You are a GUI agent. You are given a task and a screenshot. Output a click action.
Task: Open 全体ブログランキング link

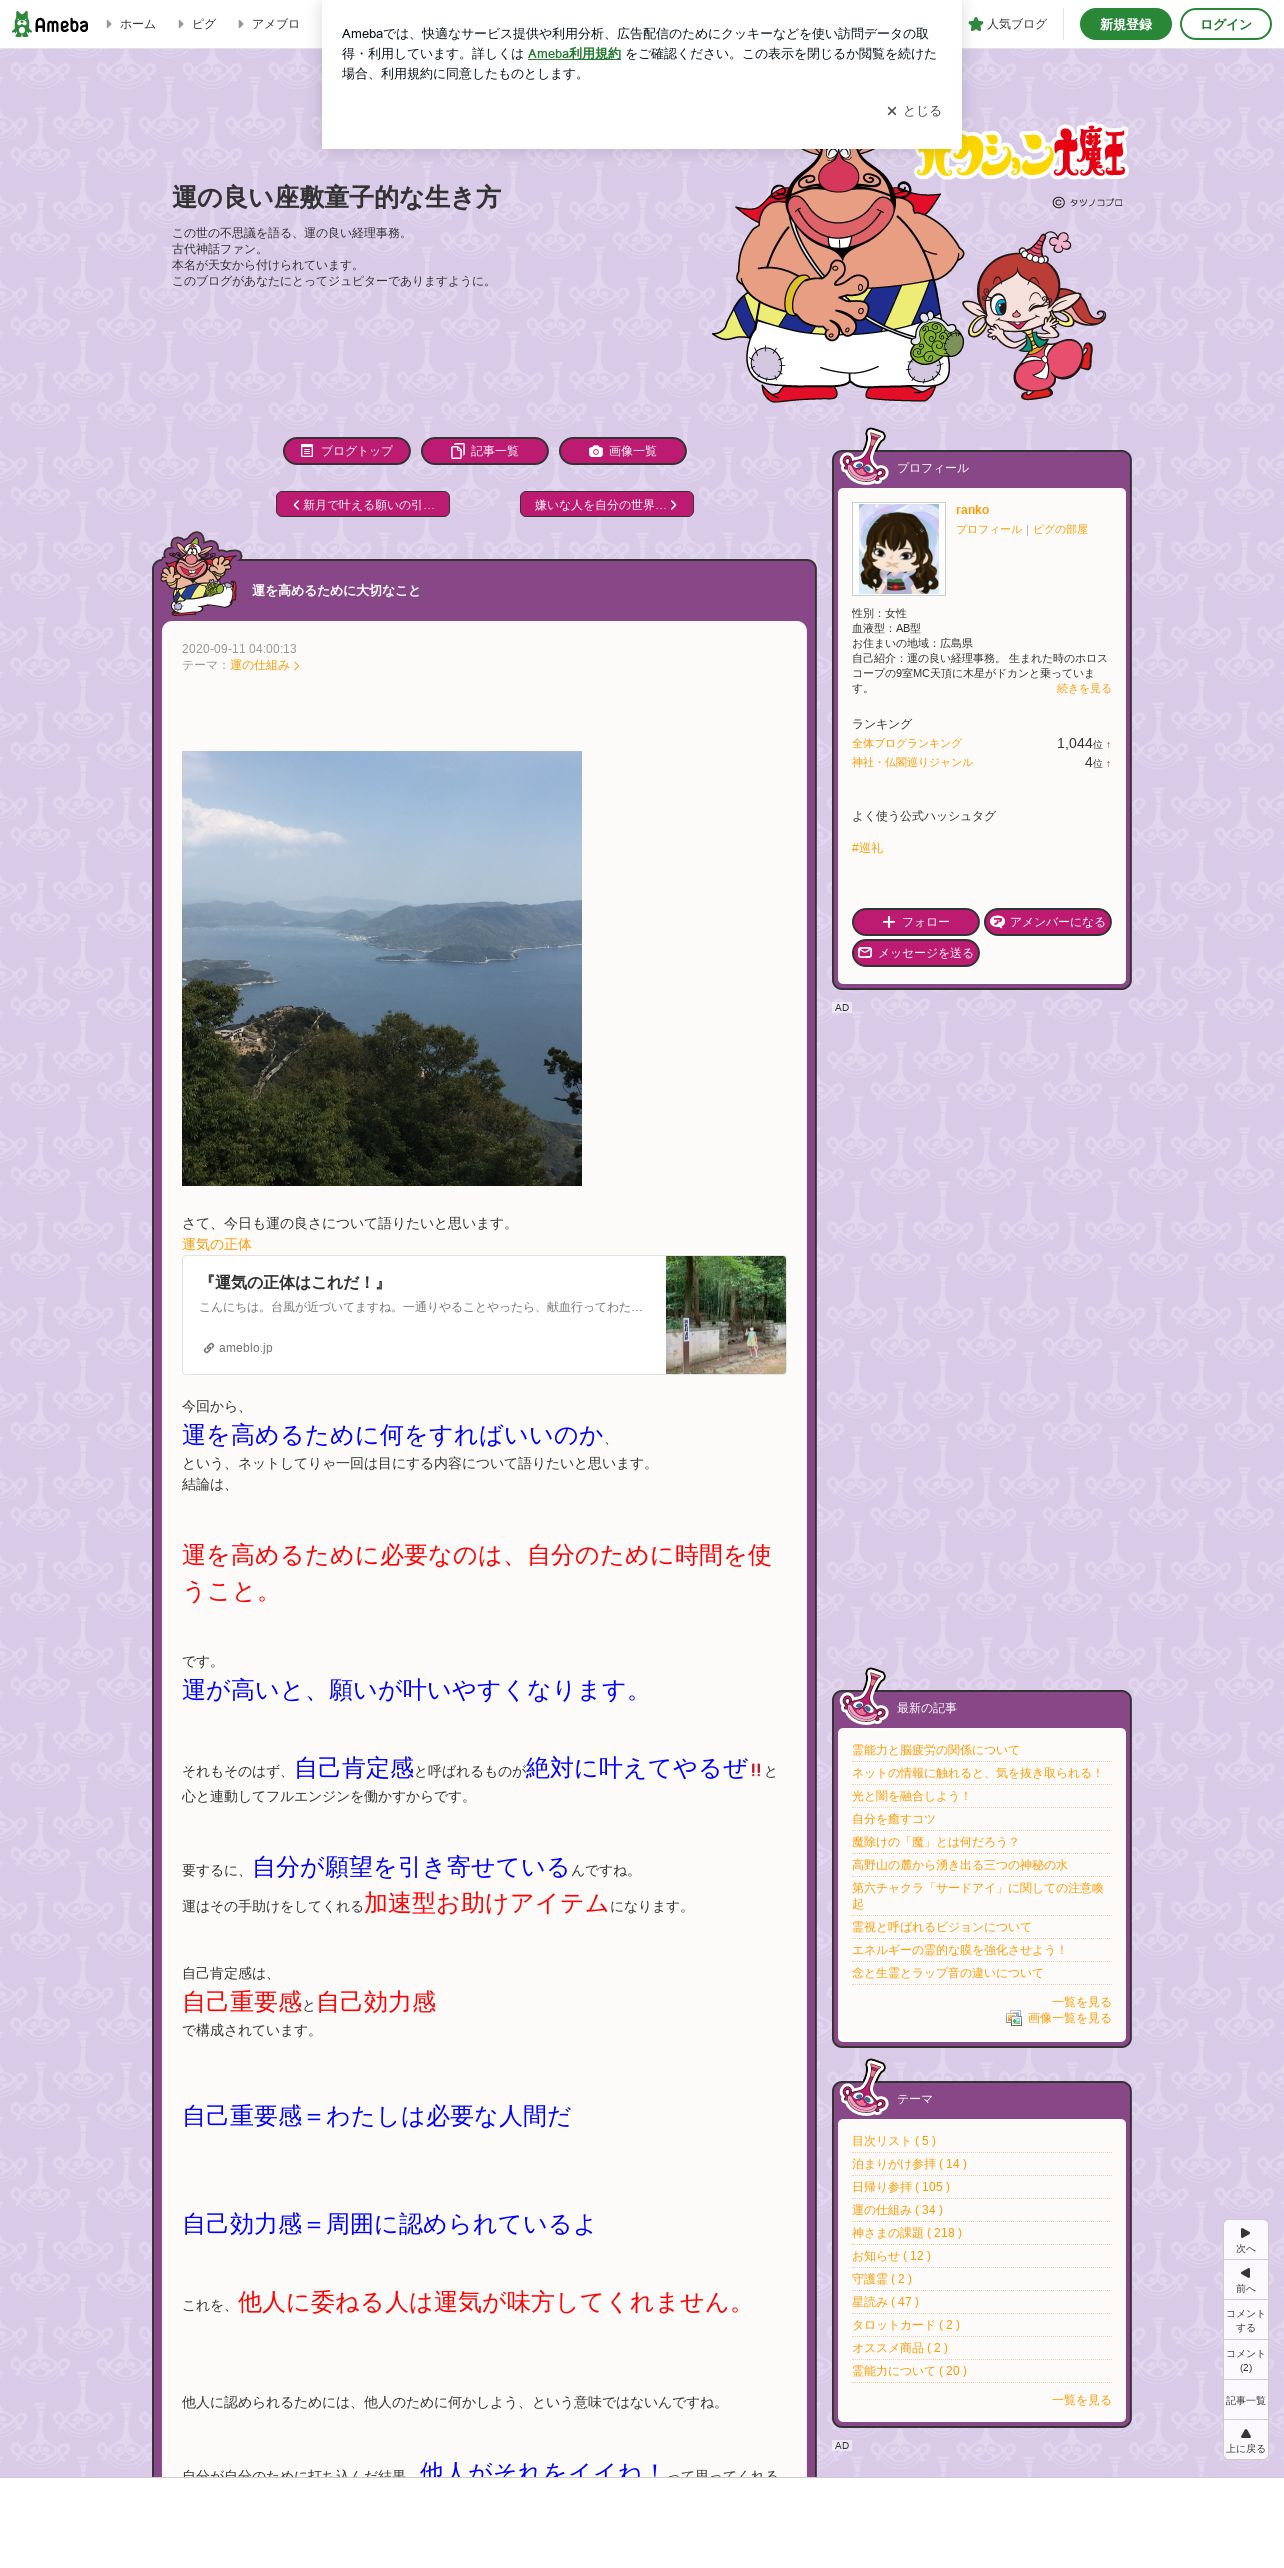(906, 743)
